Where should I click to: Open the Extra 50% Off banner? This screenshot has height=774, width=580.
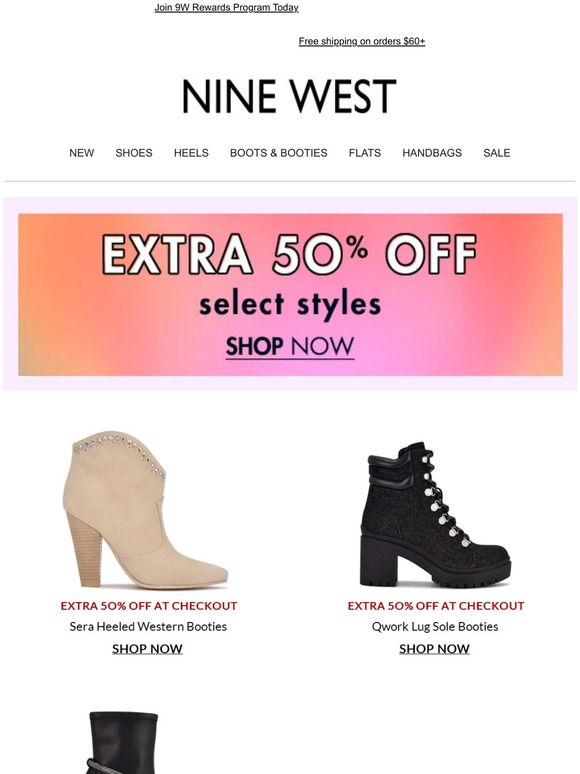point(290,294)
